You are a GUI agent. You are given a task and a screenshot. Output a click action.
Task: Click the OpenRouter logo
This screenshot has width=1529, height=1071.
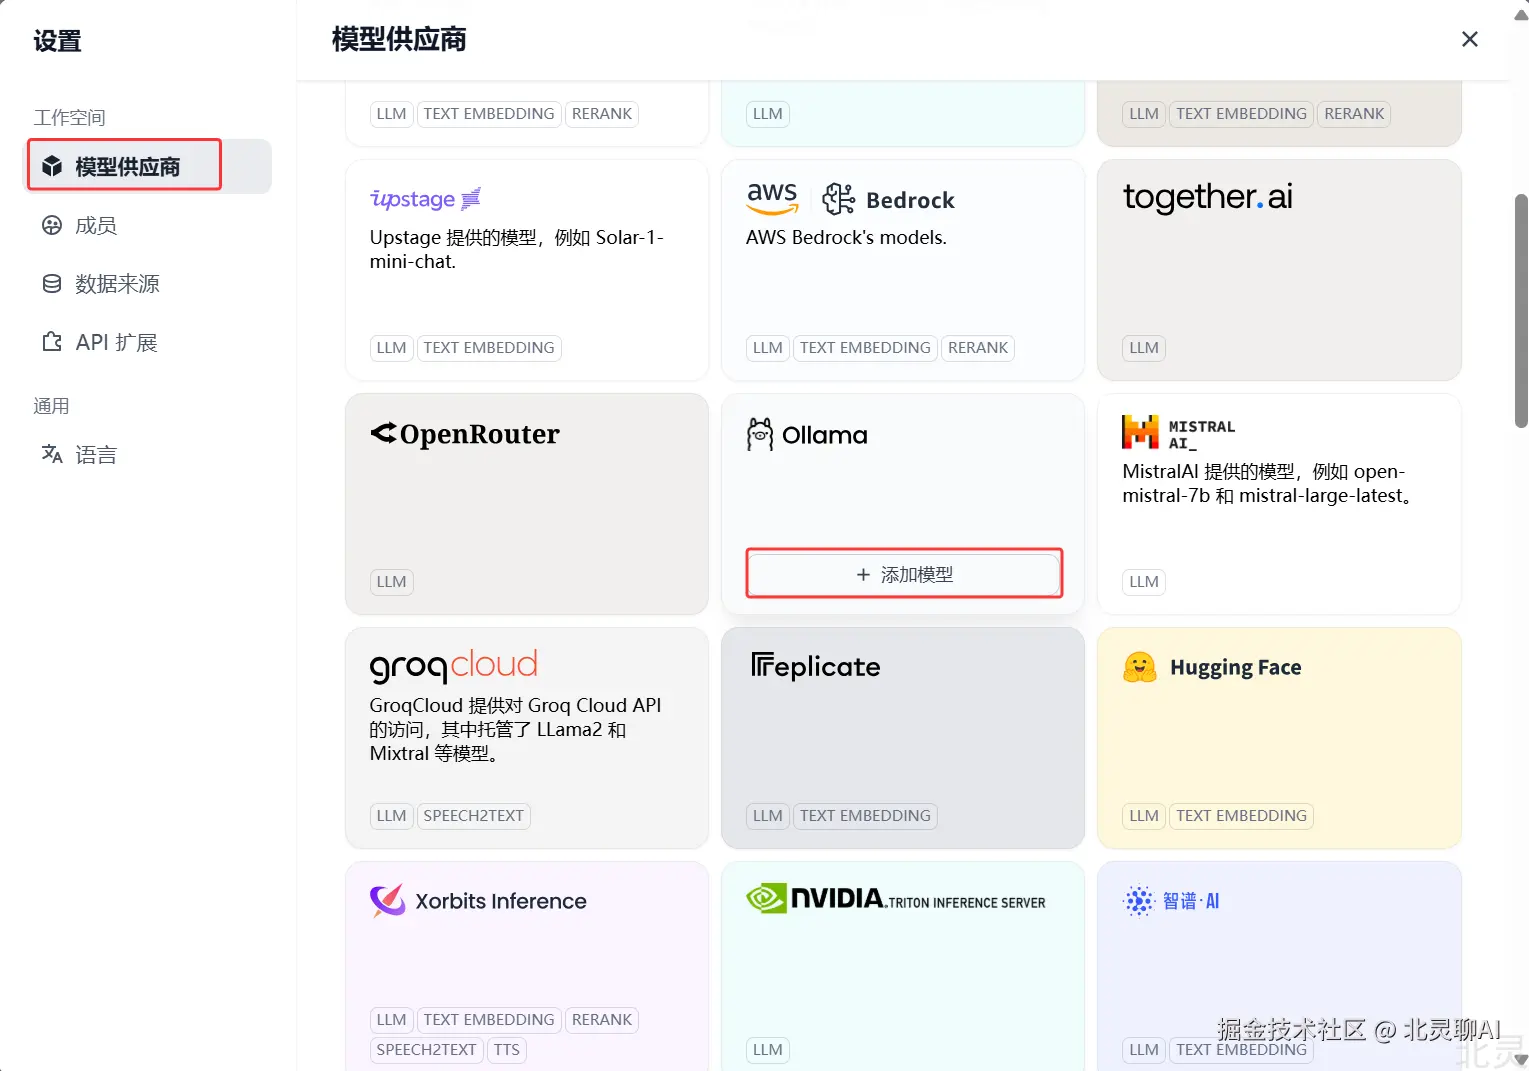[x=465, y=434]
